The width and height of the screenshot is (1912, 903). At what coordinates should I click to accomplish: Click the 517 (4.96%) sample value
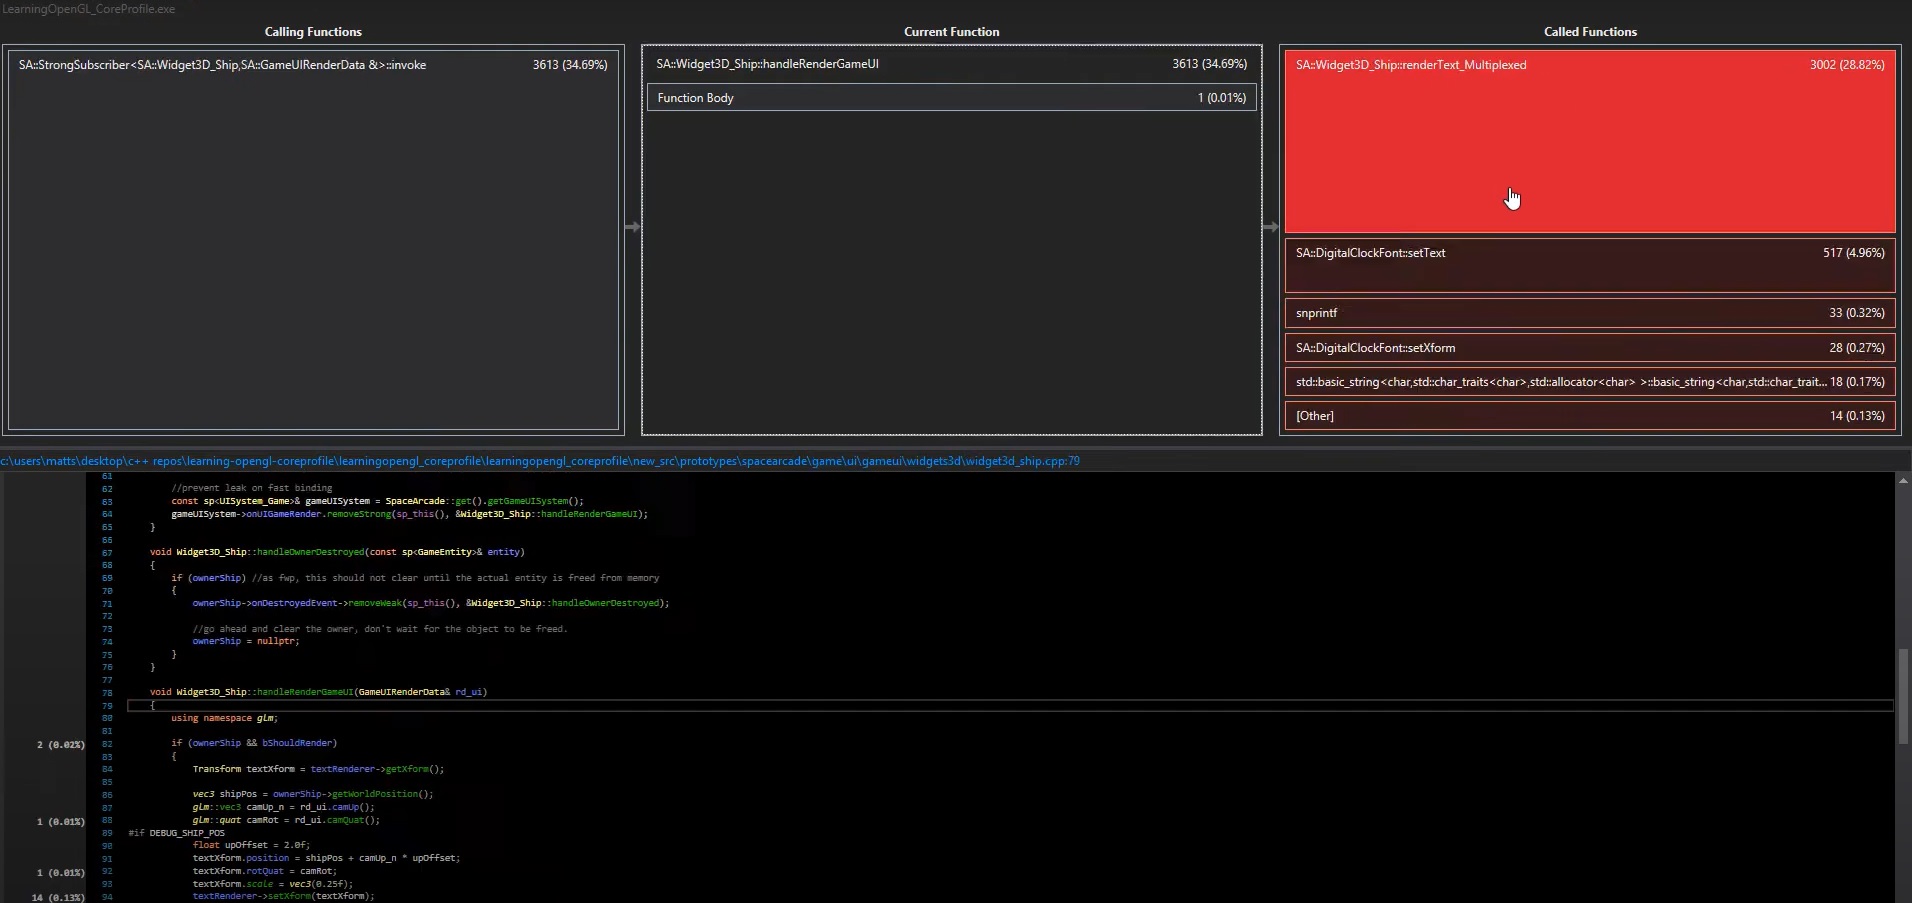tap(1854, 253)
